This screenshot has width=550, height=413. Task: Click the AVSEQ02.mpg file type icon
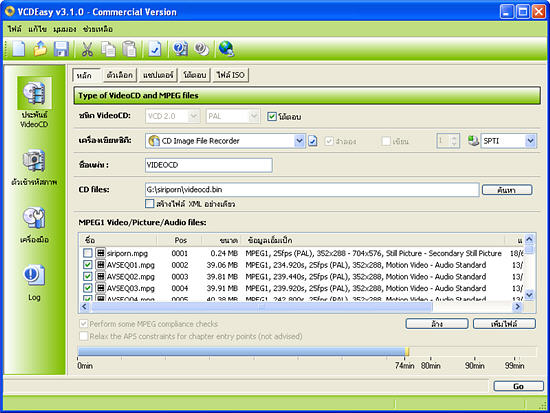pyautogui.click(x=100, y=276)
